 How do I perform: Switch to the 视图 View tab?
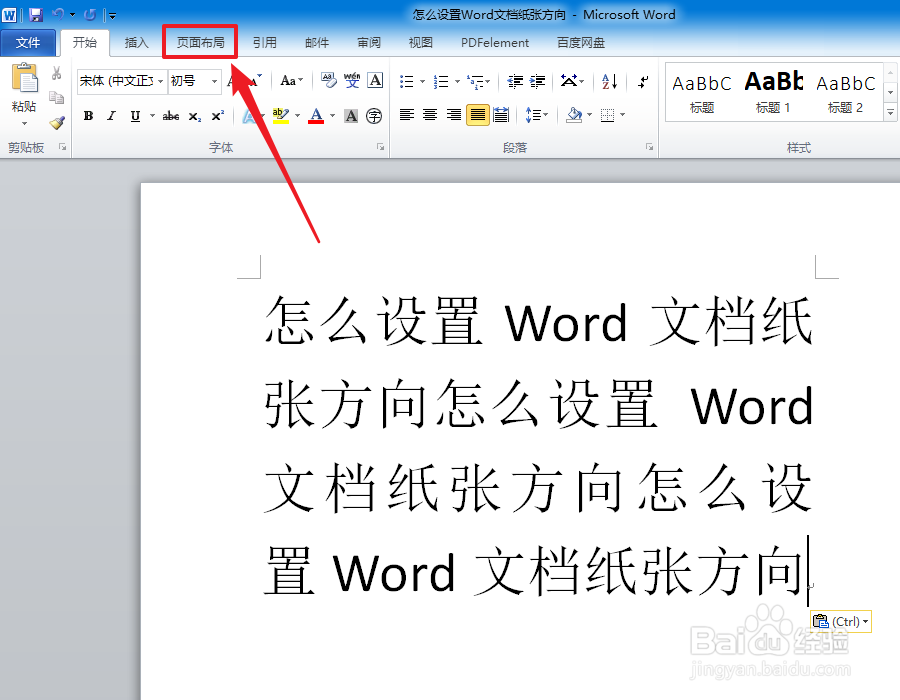coord(420,42)
